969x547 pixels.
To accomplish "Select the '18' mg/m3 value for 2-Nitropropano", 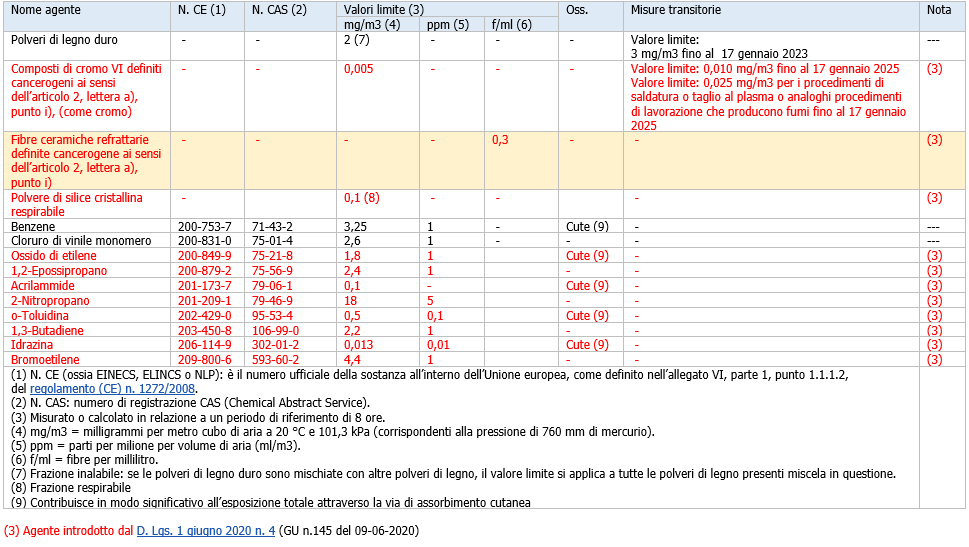I will (350, 301).
